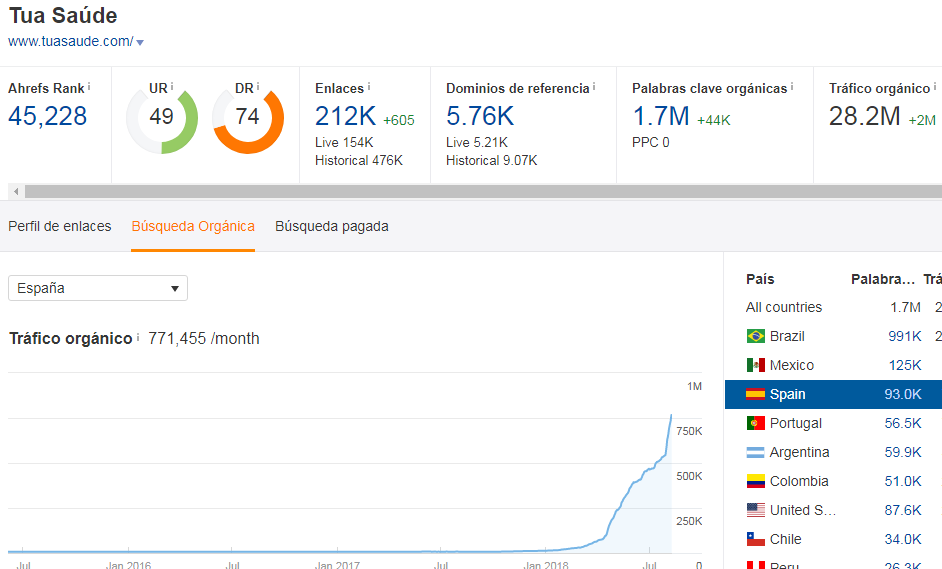Click the Palabra… column header
The height and width of the screenshot is (569, 942).
point(883,279)
